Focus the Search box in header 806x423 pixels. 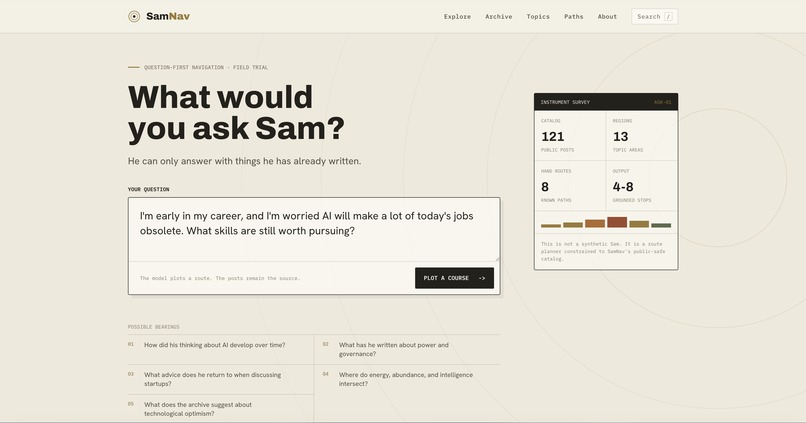tap(654, 16)
